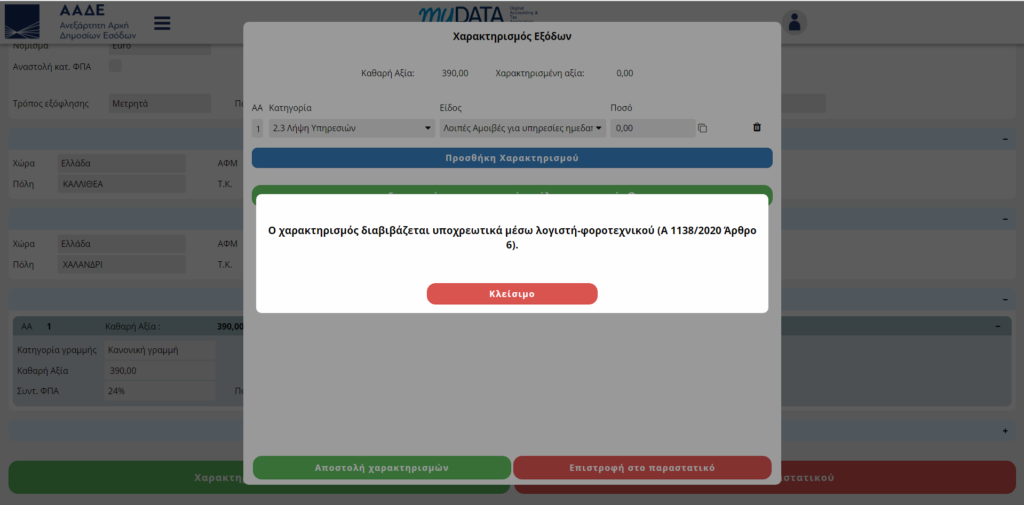Click the Ποσό amount input field
The height and width of the screenshot is (505, 1024).
tap(651, 128)
